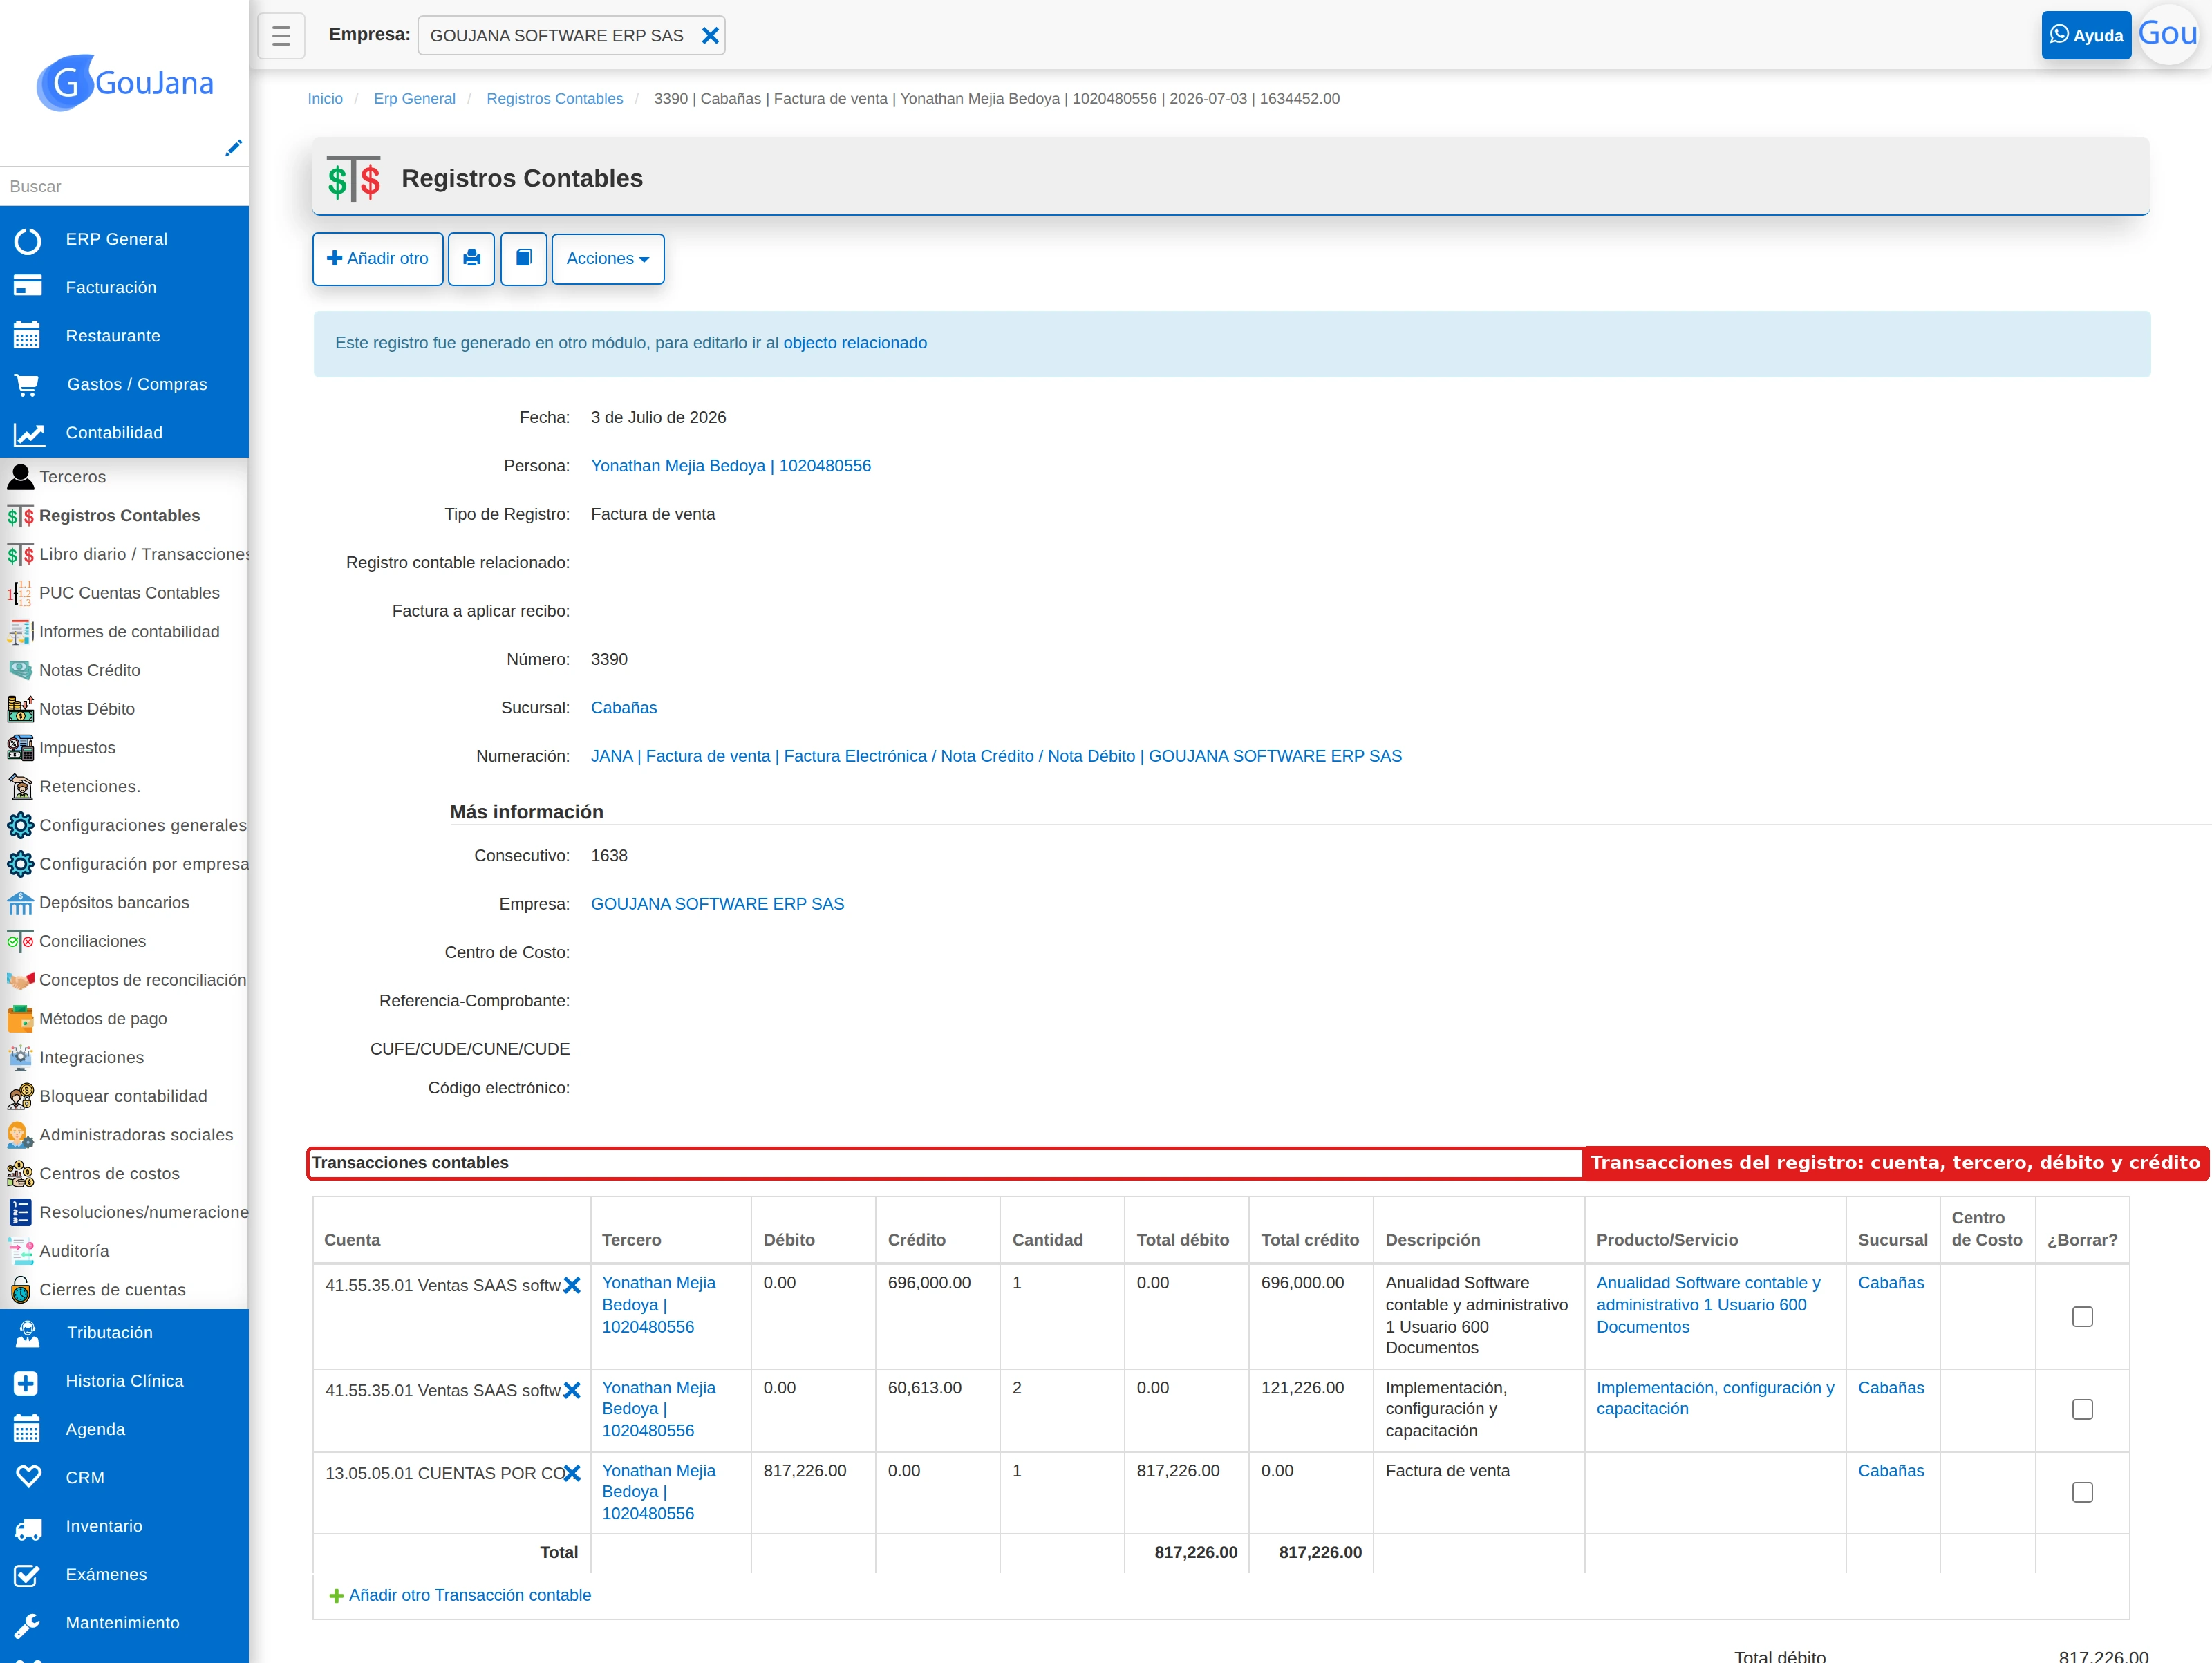The height and width of the screenshot is (1663, 2212).
Task: Open ERP General menu section
Action: tap(124, 239)
